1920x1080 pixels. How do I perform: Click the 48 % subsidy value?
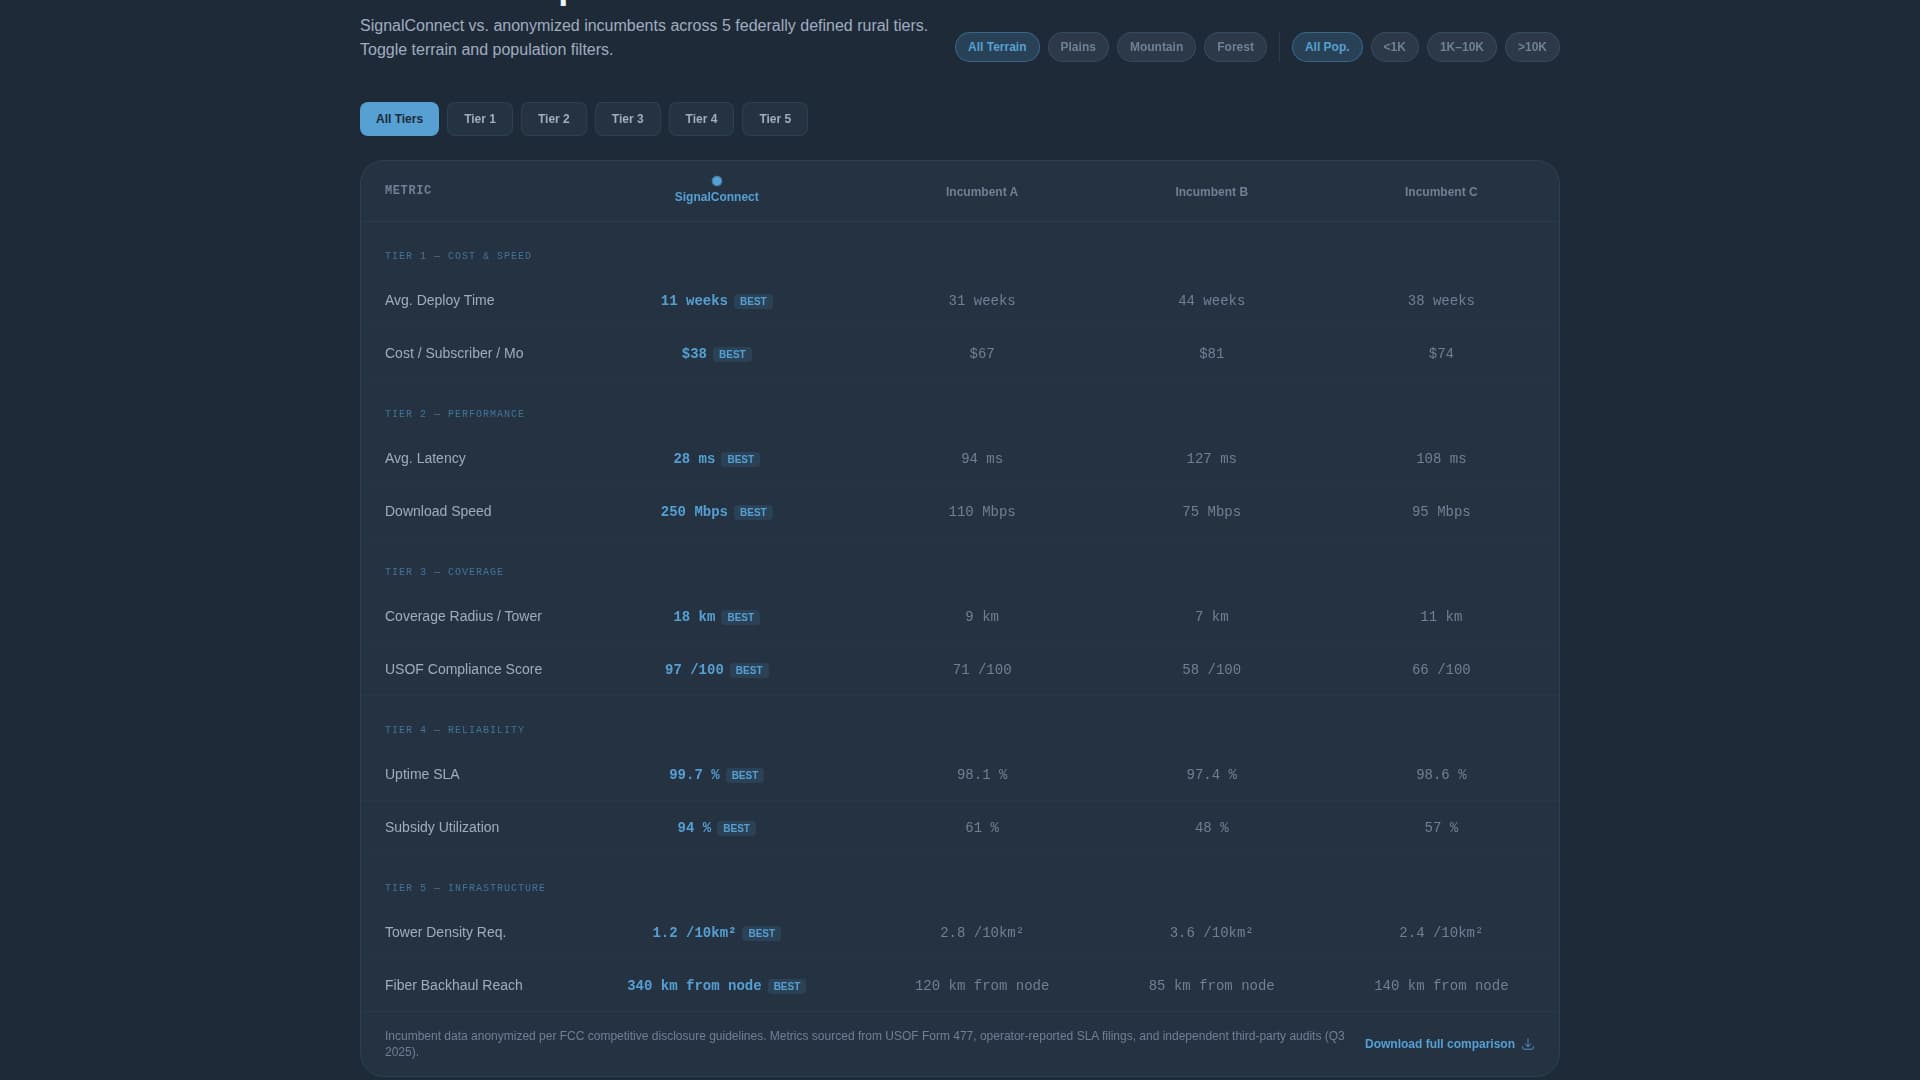[x=1211, y=828]
